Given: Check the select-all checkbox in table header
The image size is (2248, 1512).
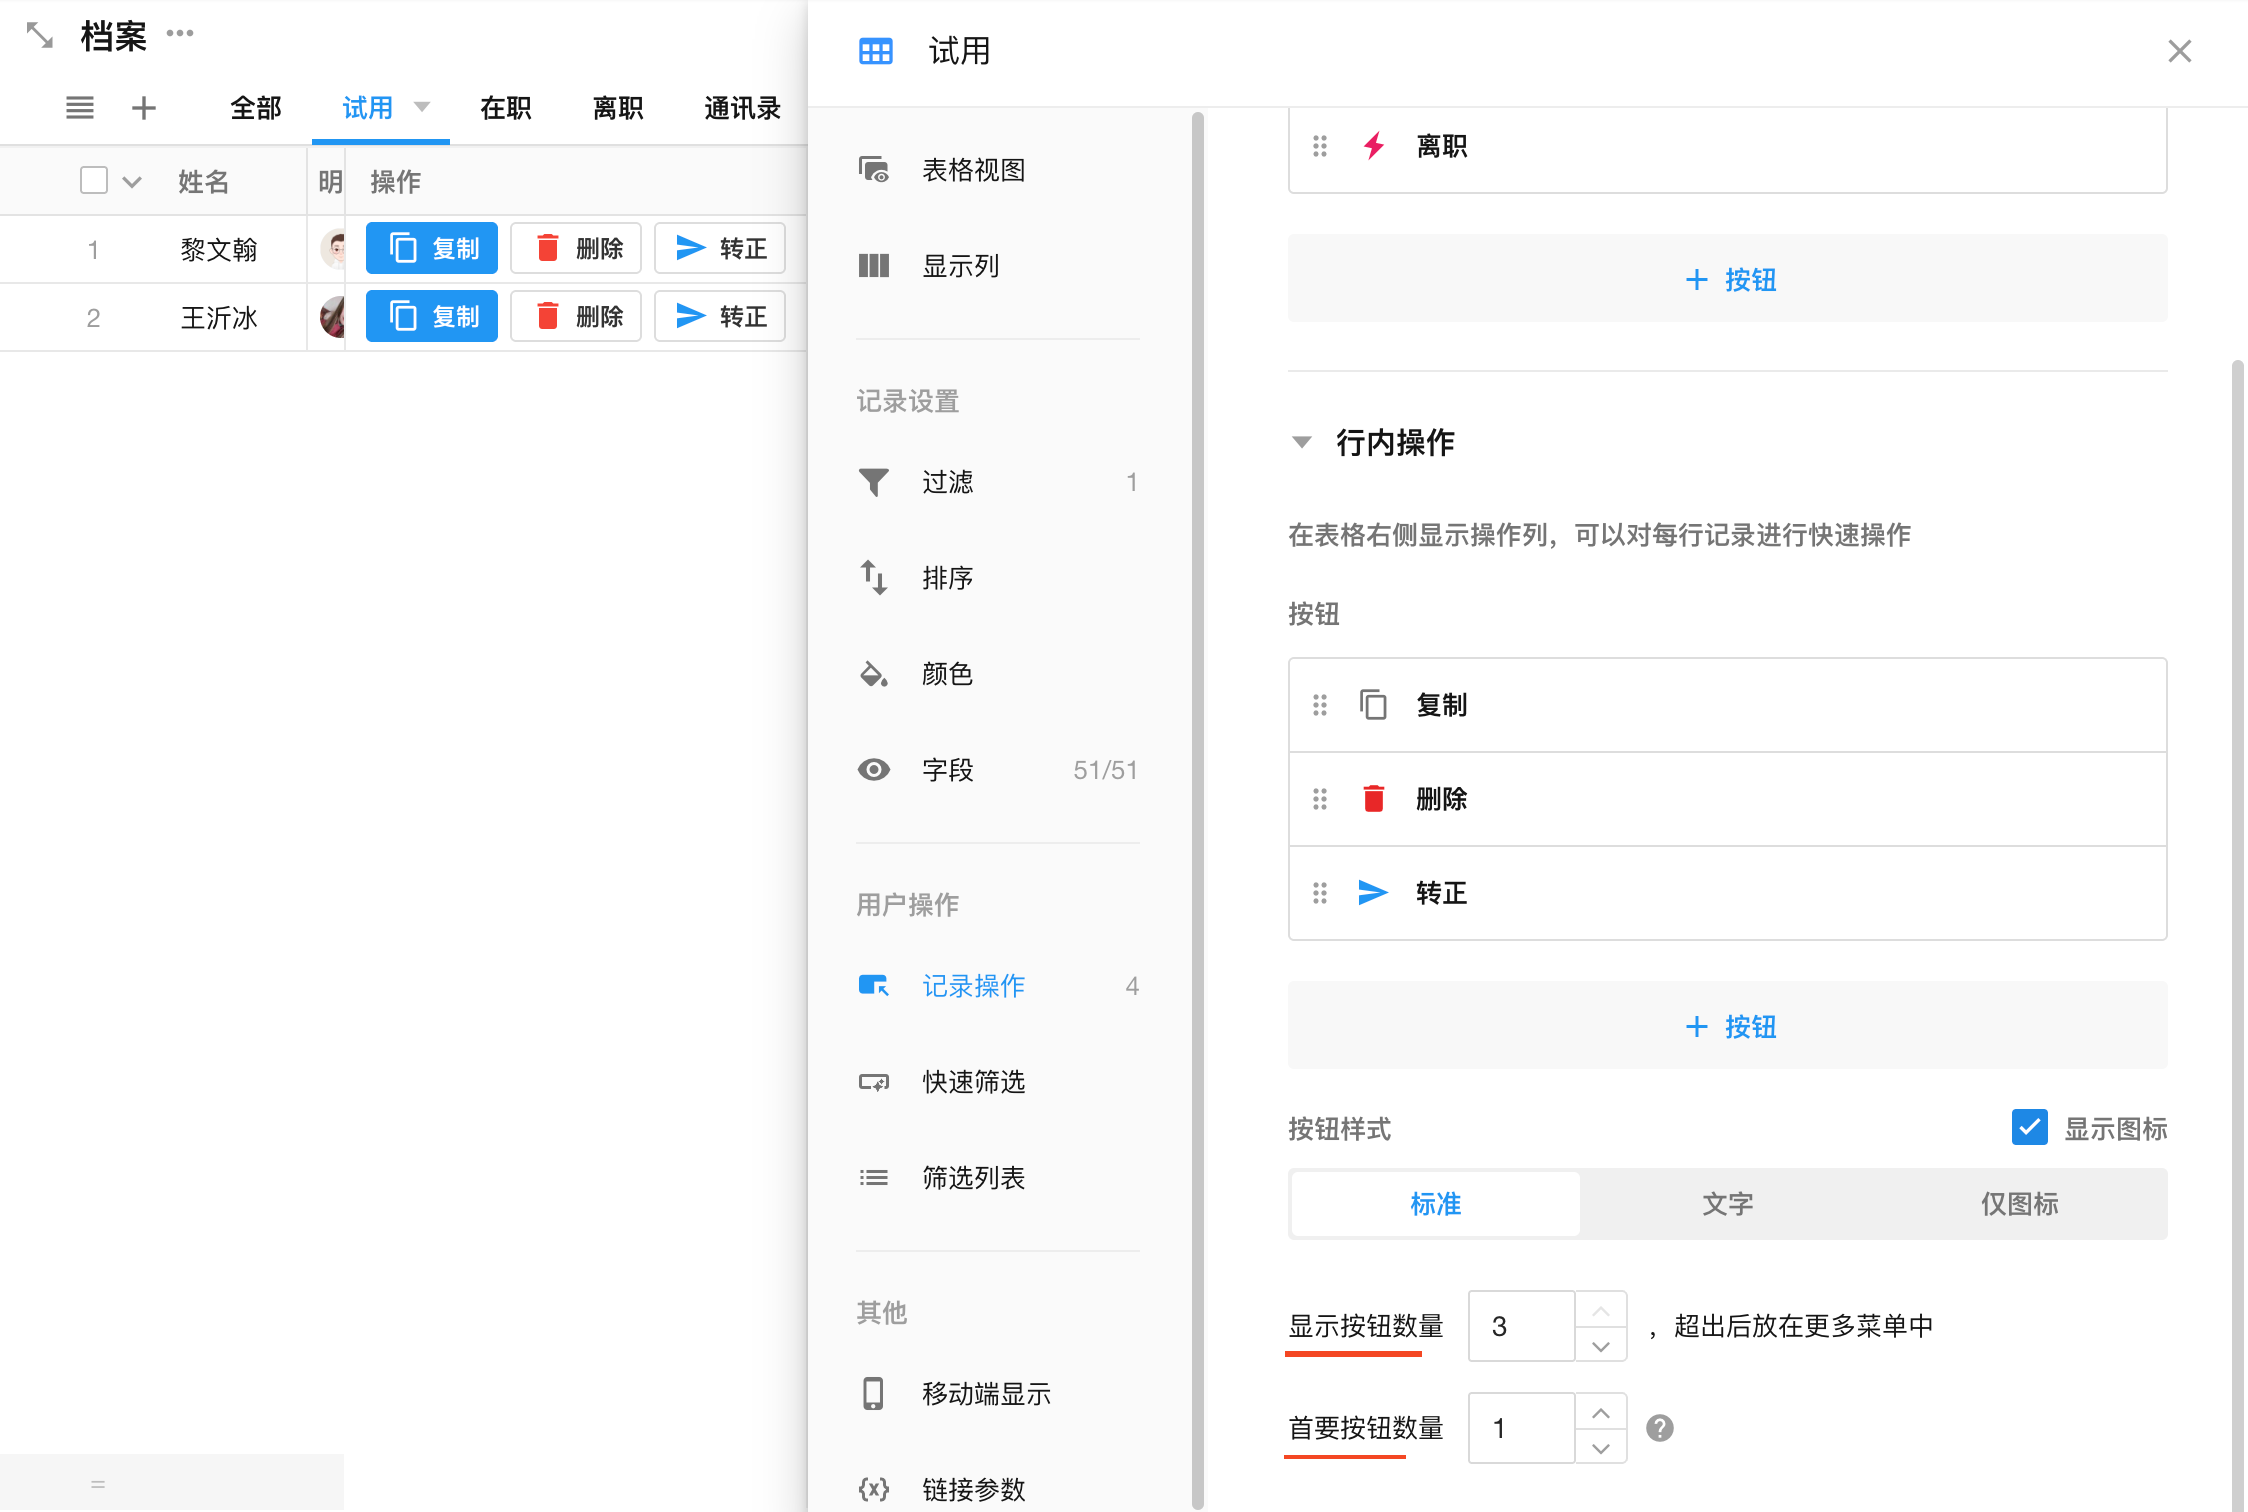Looking at the screenshot, I should tap(94, 181).
